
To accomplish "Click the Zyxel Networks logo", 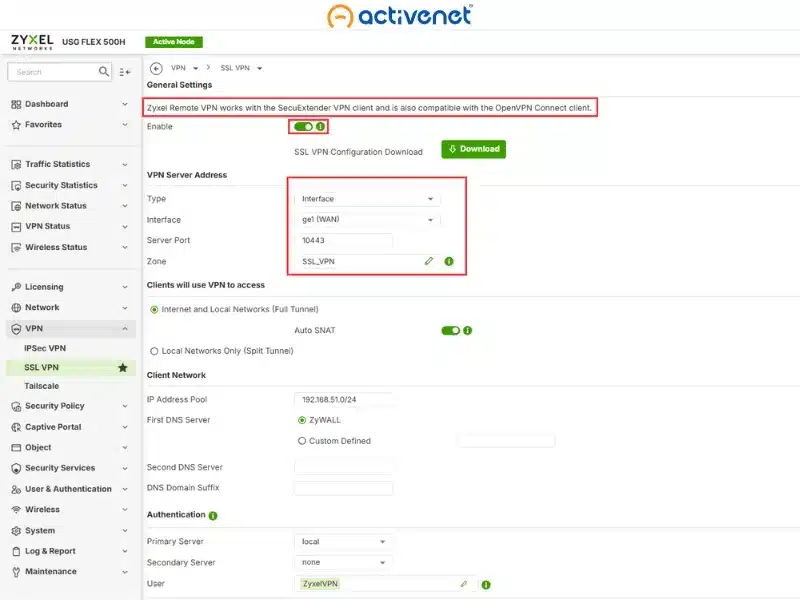I will (32, 42).
